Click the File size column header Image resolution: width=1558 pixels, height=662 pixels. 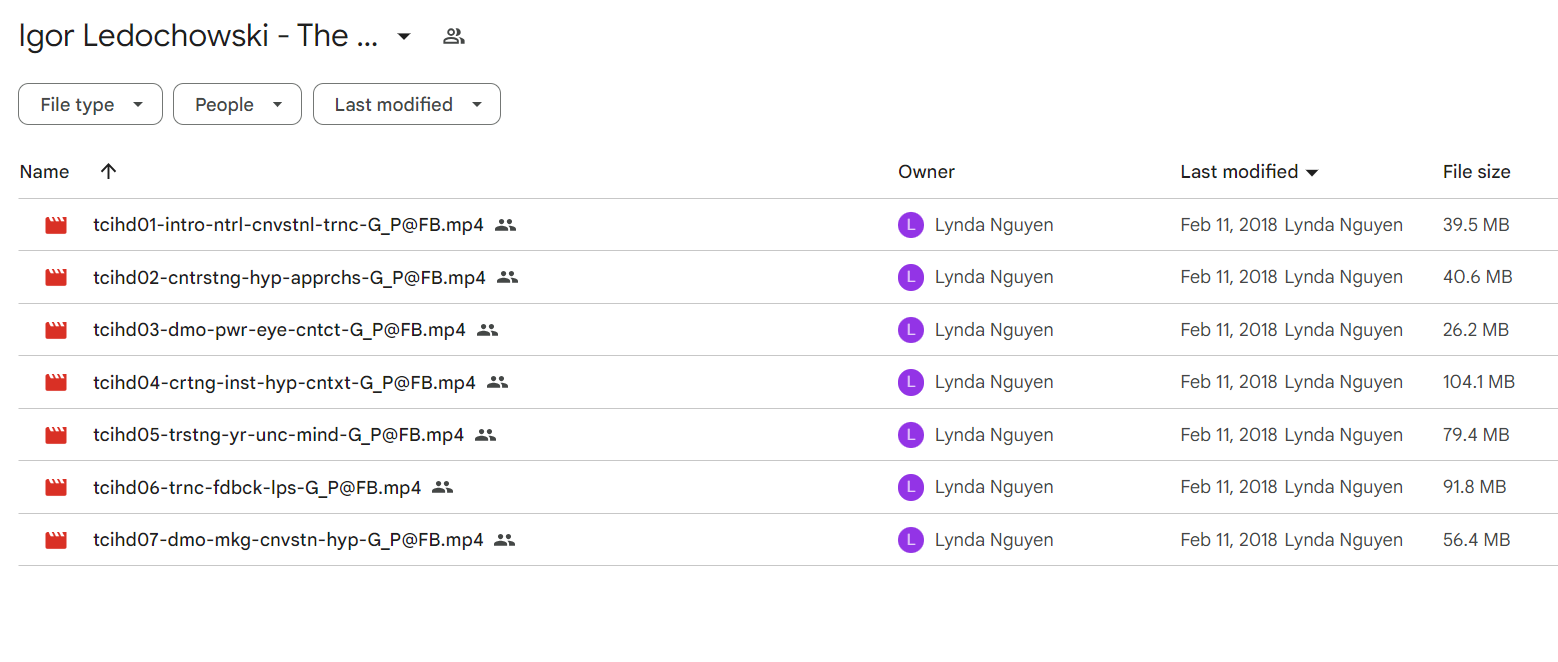point(1476,172)
